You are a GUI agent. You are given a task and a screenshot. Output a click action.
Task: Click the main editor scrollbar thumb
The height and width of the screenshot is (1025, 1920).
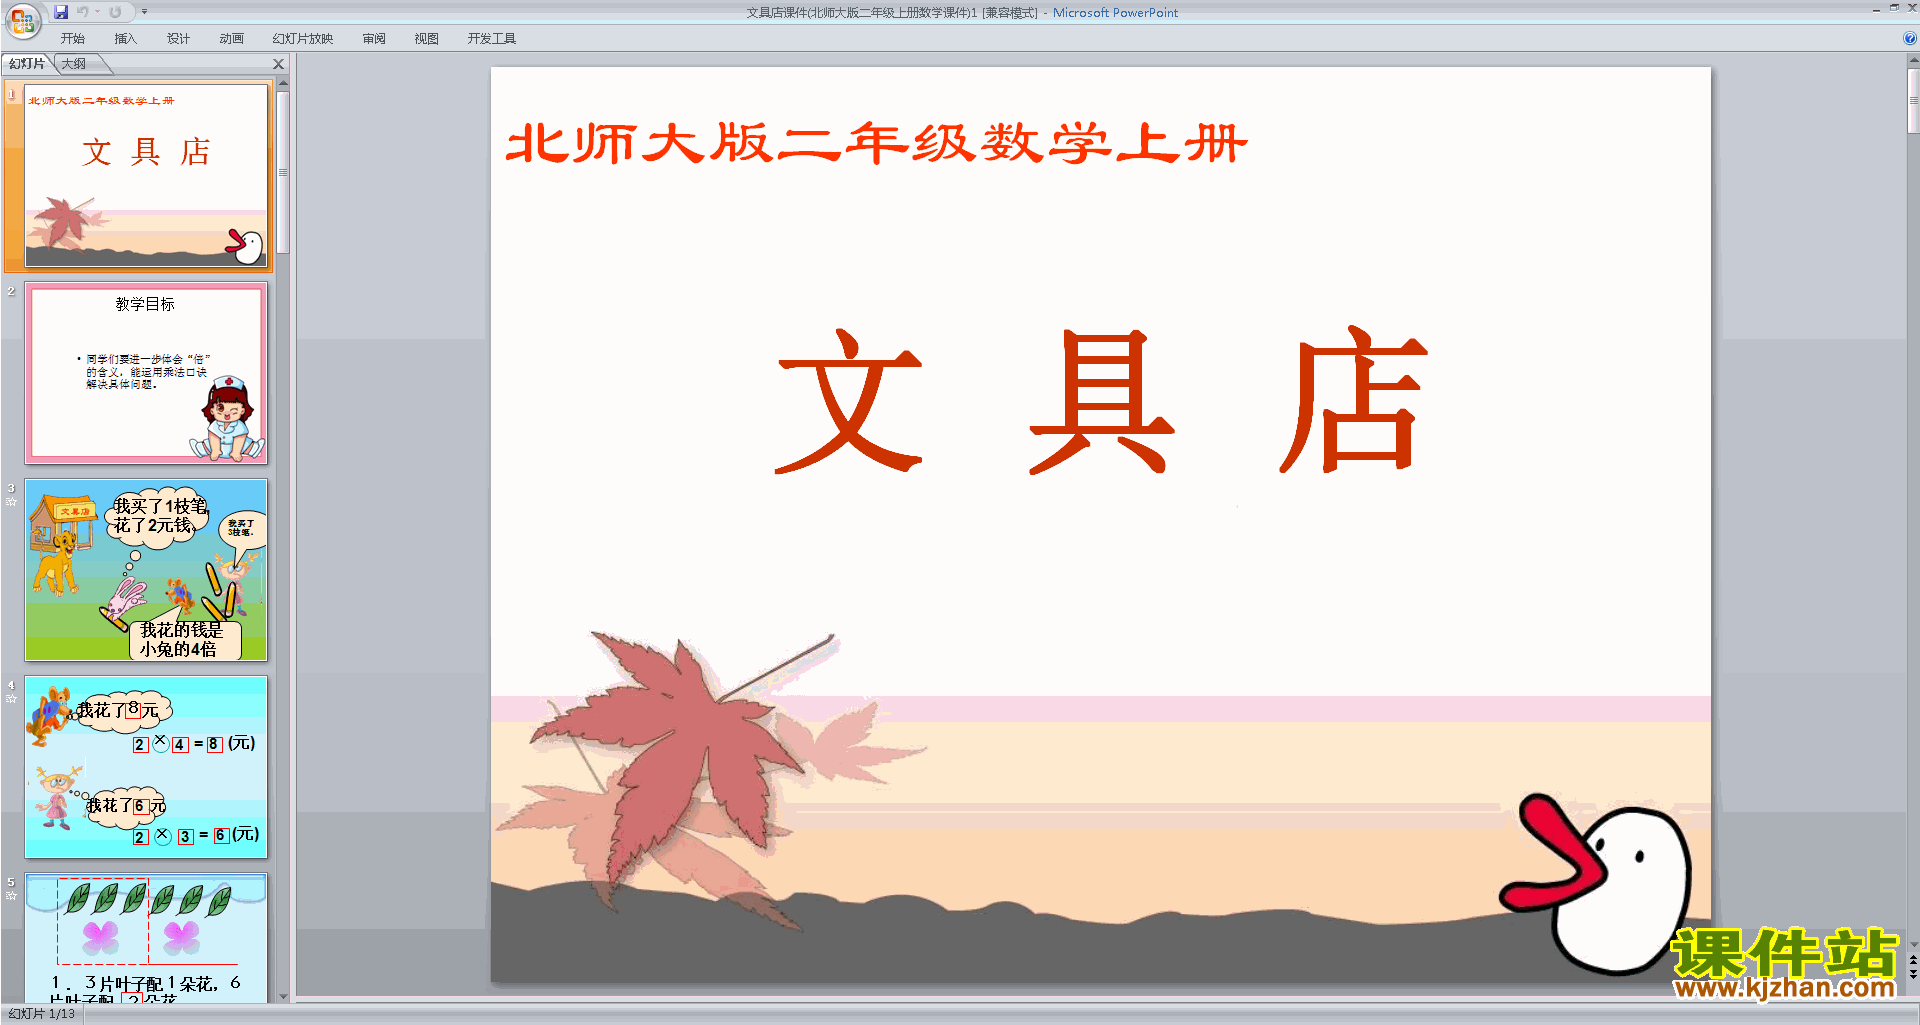click(1913, 100)
